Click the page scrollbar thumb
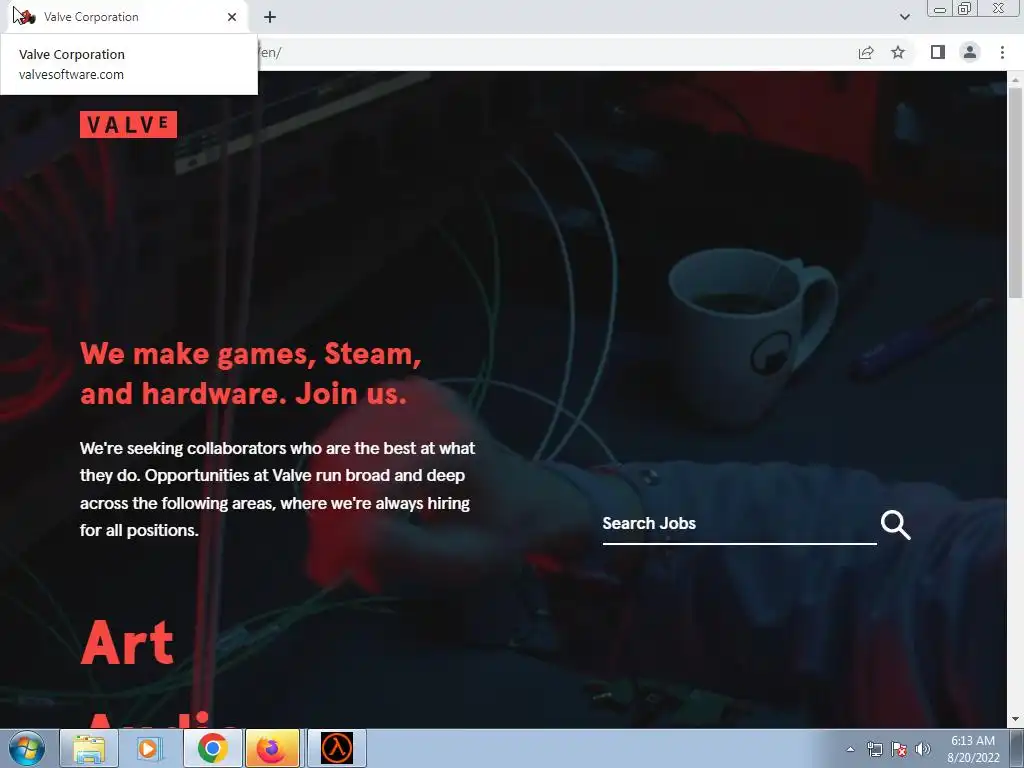This screenshot has height=768, width=1024. point(1015,193)
